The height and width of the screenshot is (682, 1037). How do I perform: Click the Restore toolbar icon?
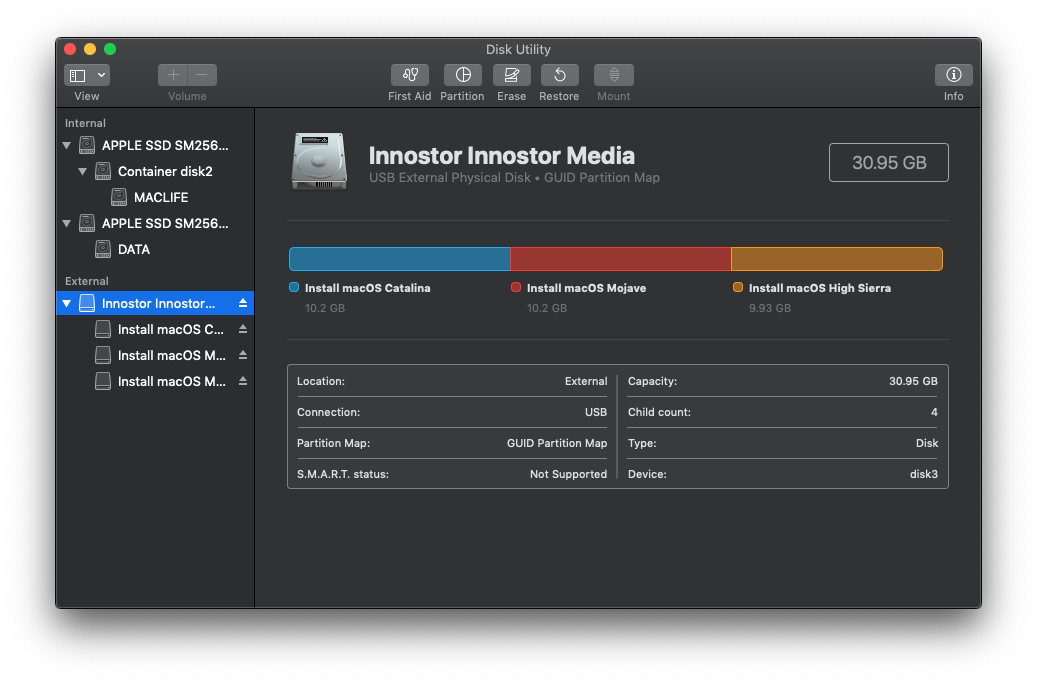559,75
